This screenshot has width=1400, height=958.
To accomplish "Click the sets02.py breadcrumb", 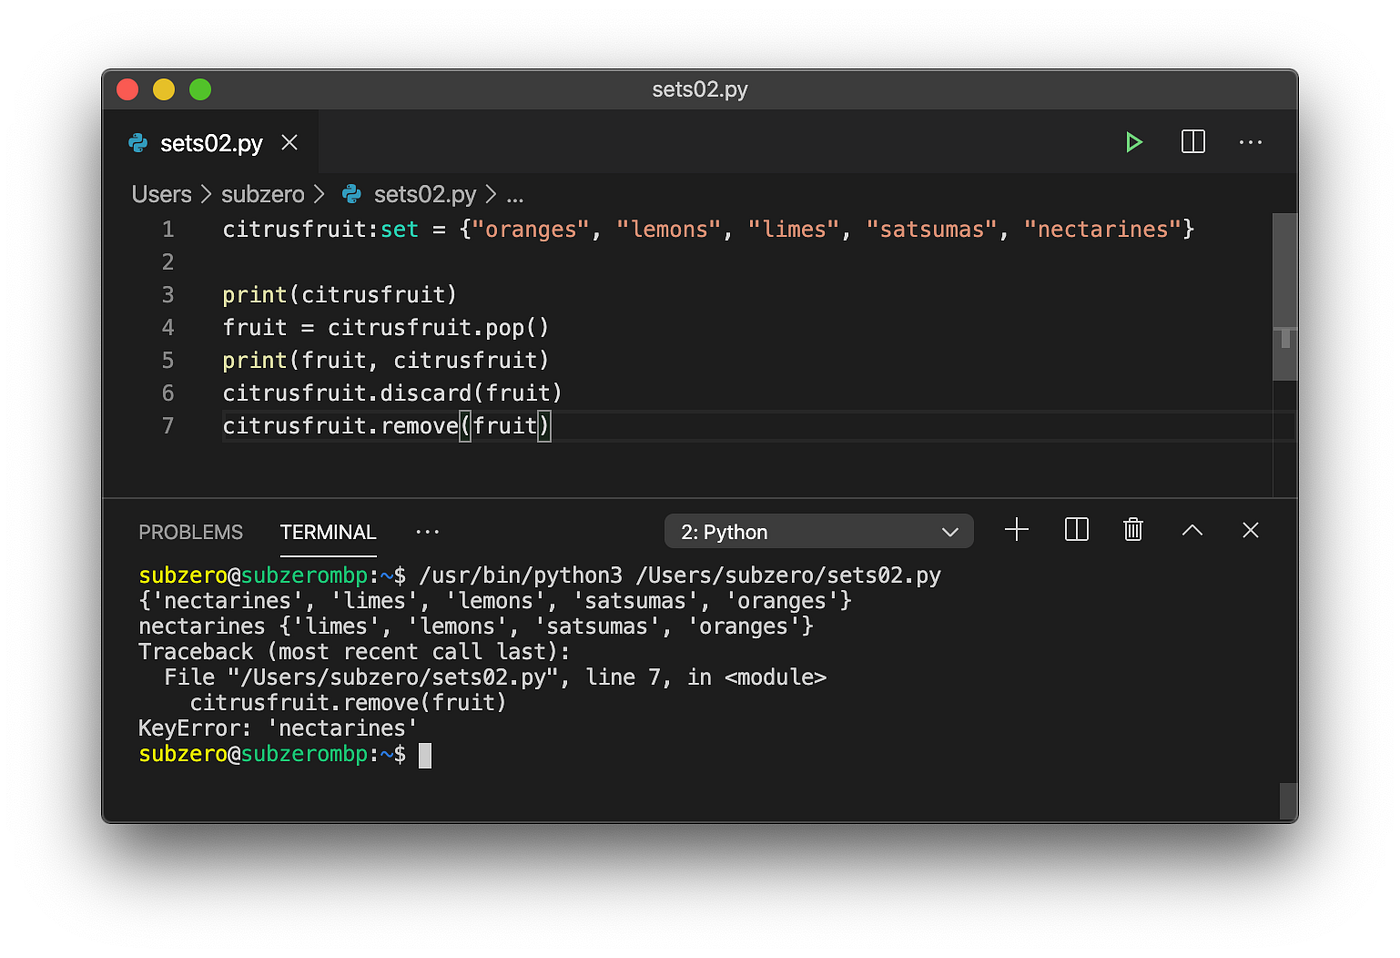I will pos(425,194).
